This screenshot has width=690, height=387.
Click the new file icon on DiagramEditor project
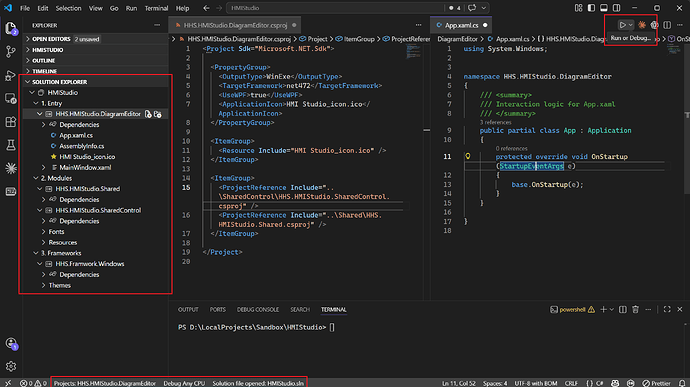click(148, 114)
